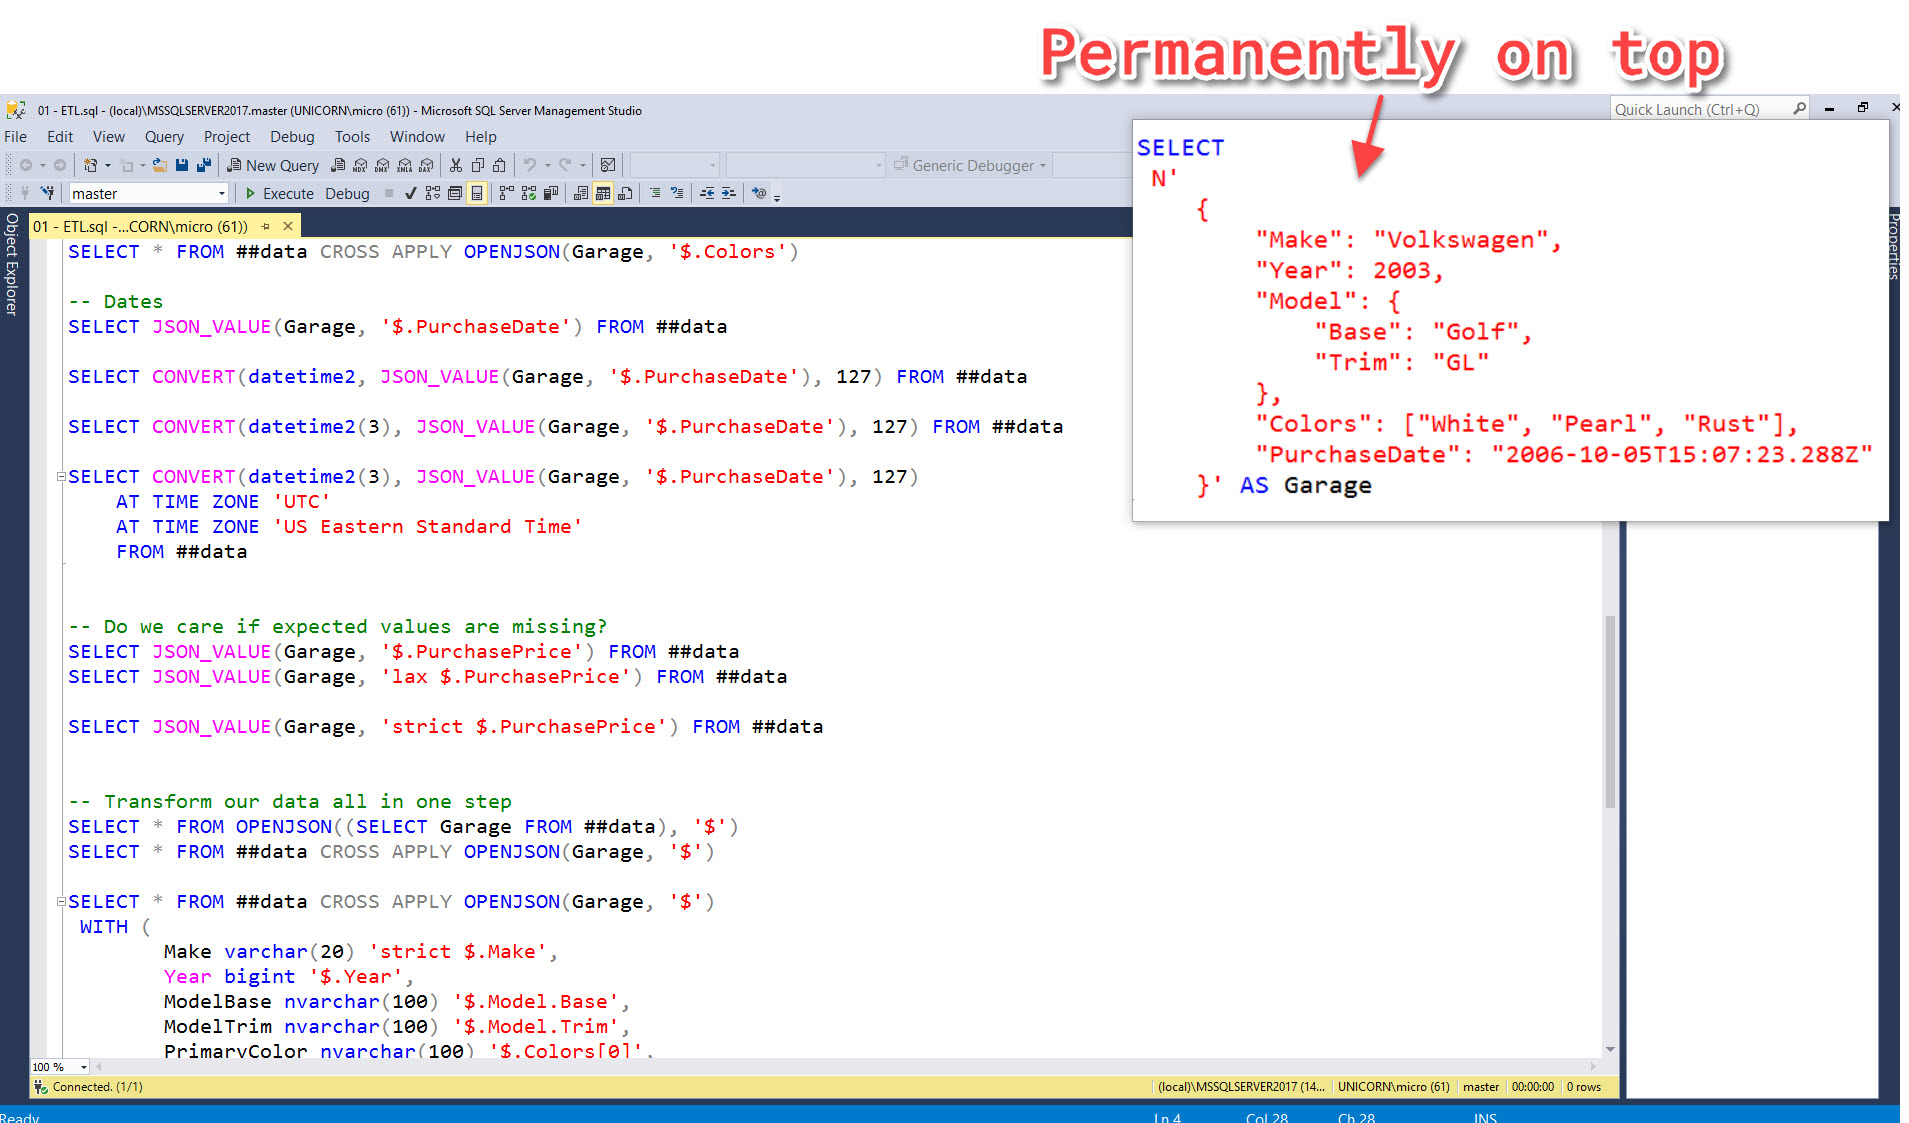The height and width of the screenshot is (1123, 1909).
Task: Open the Undo history dropdown arrow
Action: coord(547,166)
